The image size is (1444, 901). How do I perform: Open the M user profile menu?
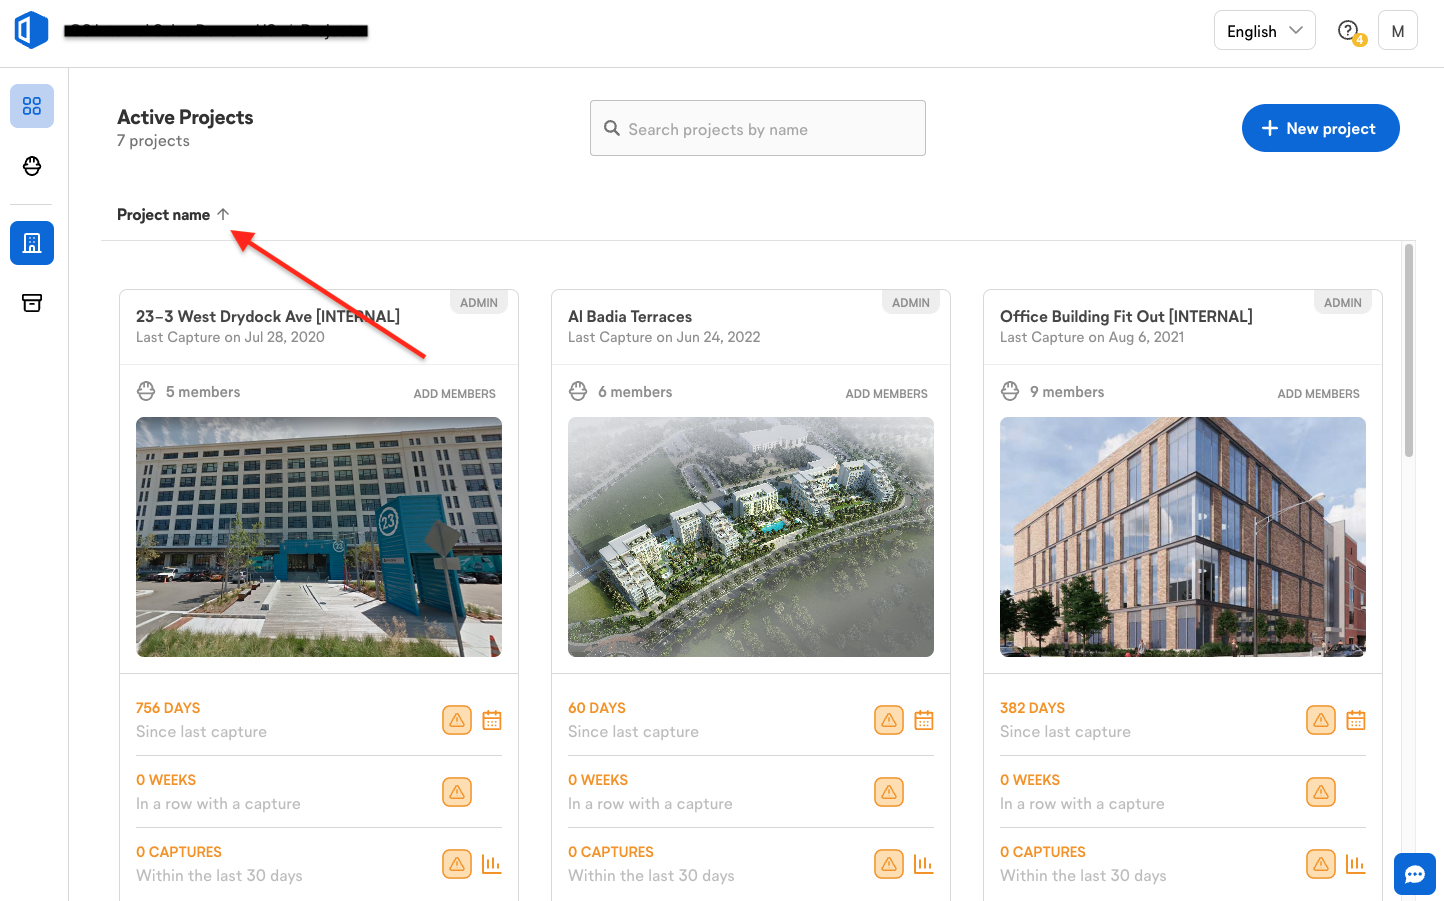(x=1397, y=31)
